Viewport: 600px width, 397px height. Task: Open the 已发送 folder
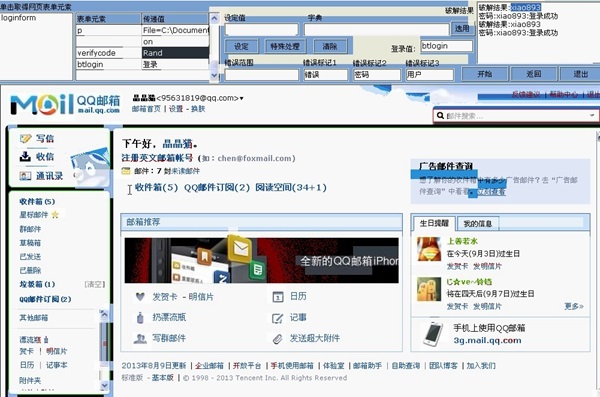tap(30, 256)
